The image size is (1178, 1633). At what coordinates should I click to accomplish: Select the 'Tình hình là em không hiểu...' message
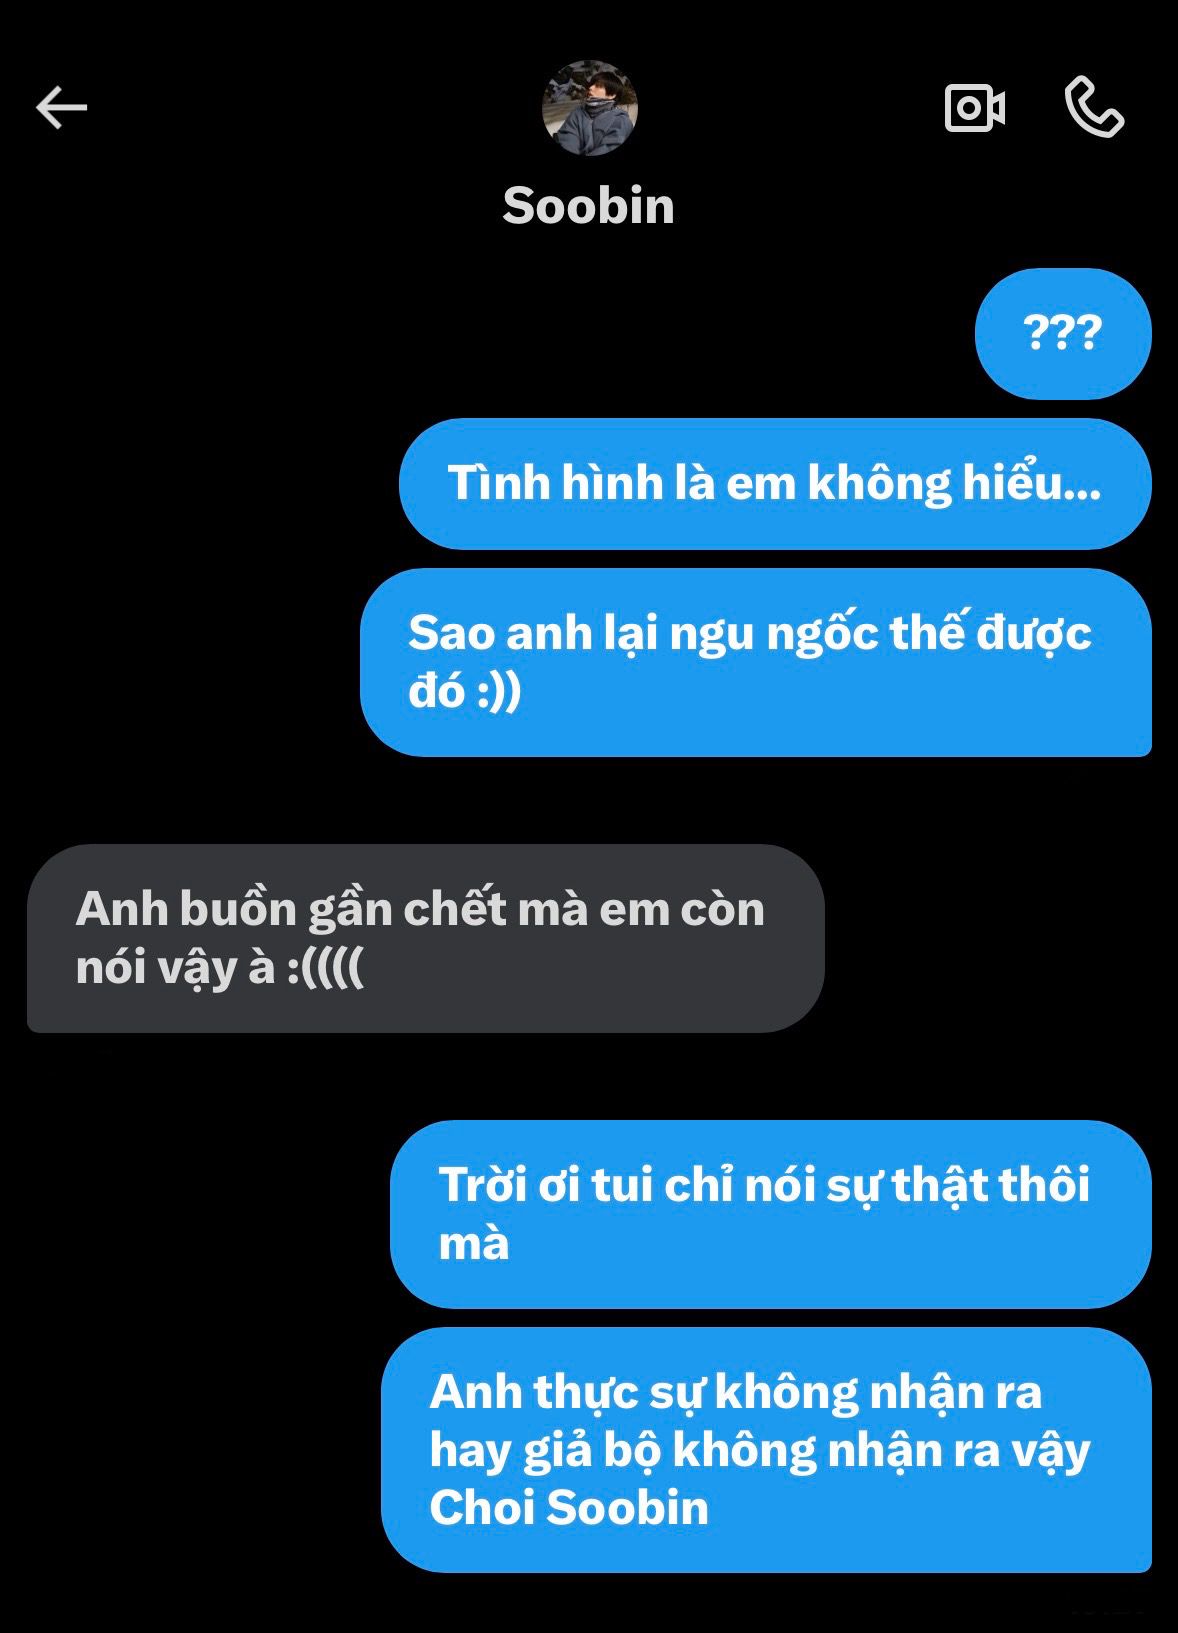[x=775, y=484]
